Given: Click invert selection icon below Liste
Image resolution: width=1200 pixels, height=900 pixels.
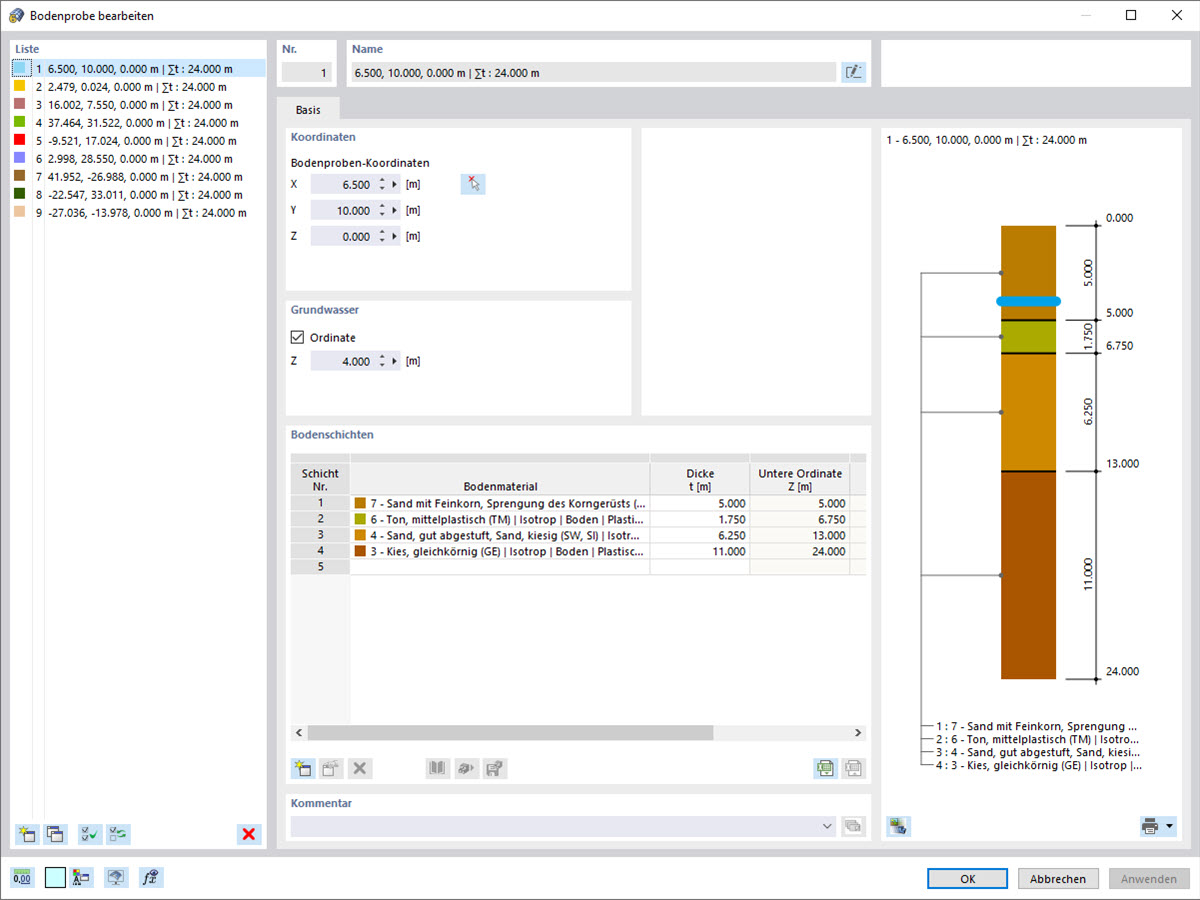Looking at the screenshot, I should (118, 834).
